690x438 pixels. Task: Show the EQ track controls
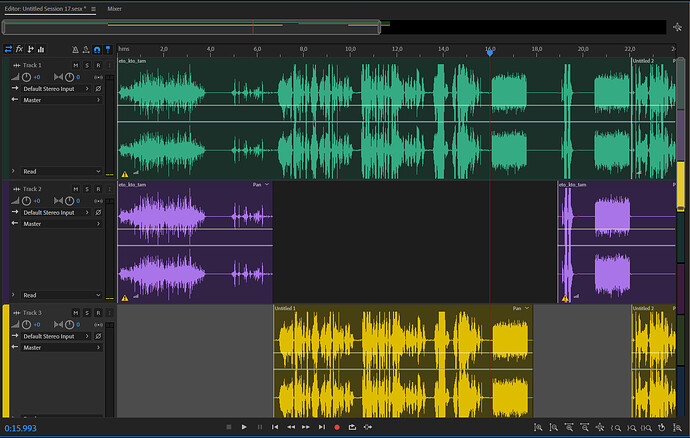42,48
